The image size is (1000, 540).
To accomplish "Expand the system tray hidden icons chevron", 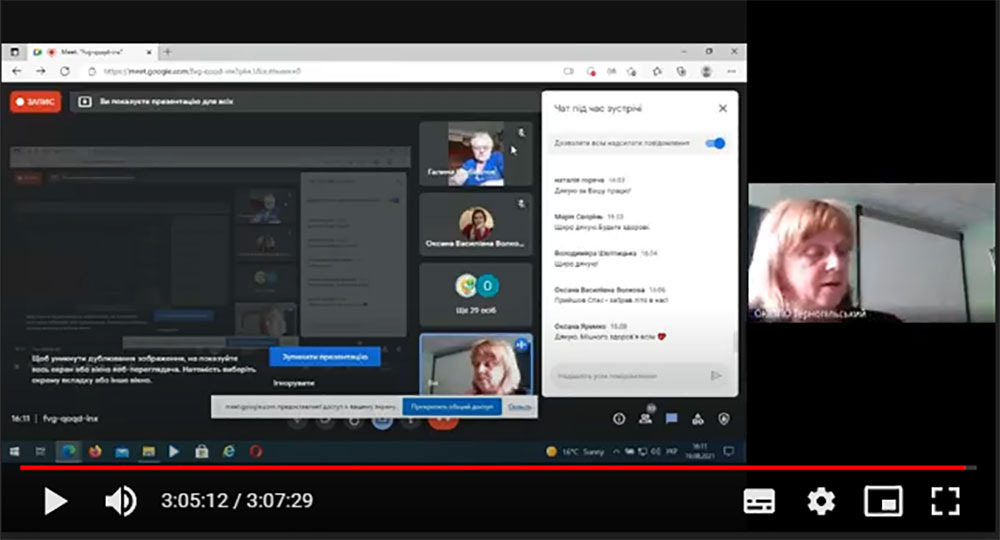I will tap(616, 451).
